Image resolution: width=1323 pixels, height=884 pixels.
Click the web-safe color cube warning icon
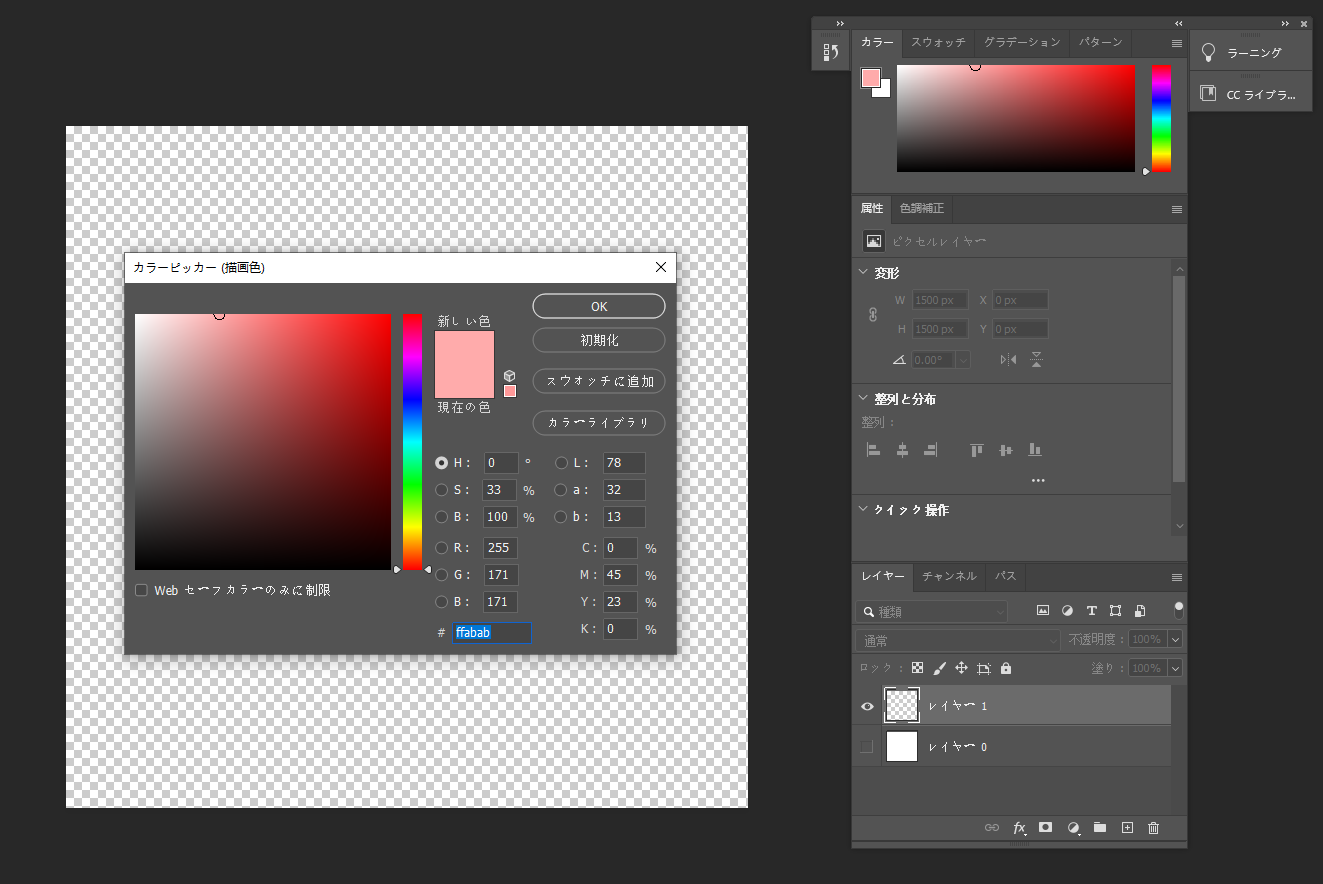click(x=510, y=376)
